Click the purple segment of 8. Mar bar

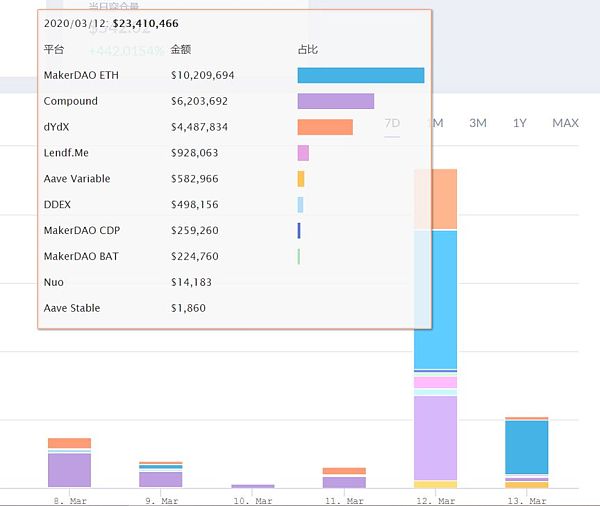69,470
